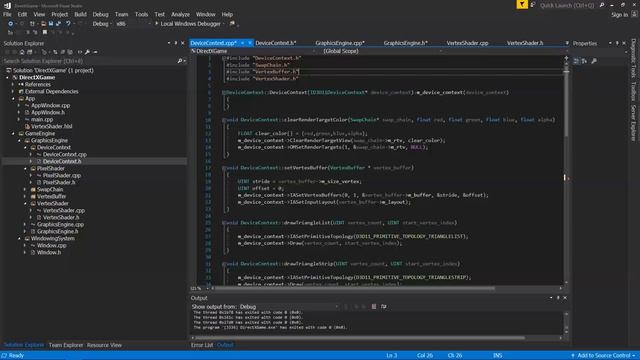The width and height of the screenshot is (640, 360).
Task: Collapse the GraphicsEngine folder
Action: pos(19,140)
